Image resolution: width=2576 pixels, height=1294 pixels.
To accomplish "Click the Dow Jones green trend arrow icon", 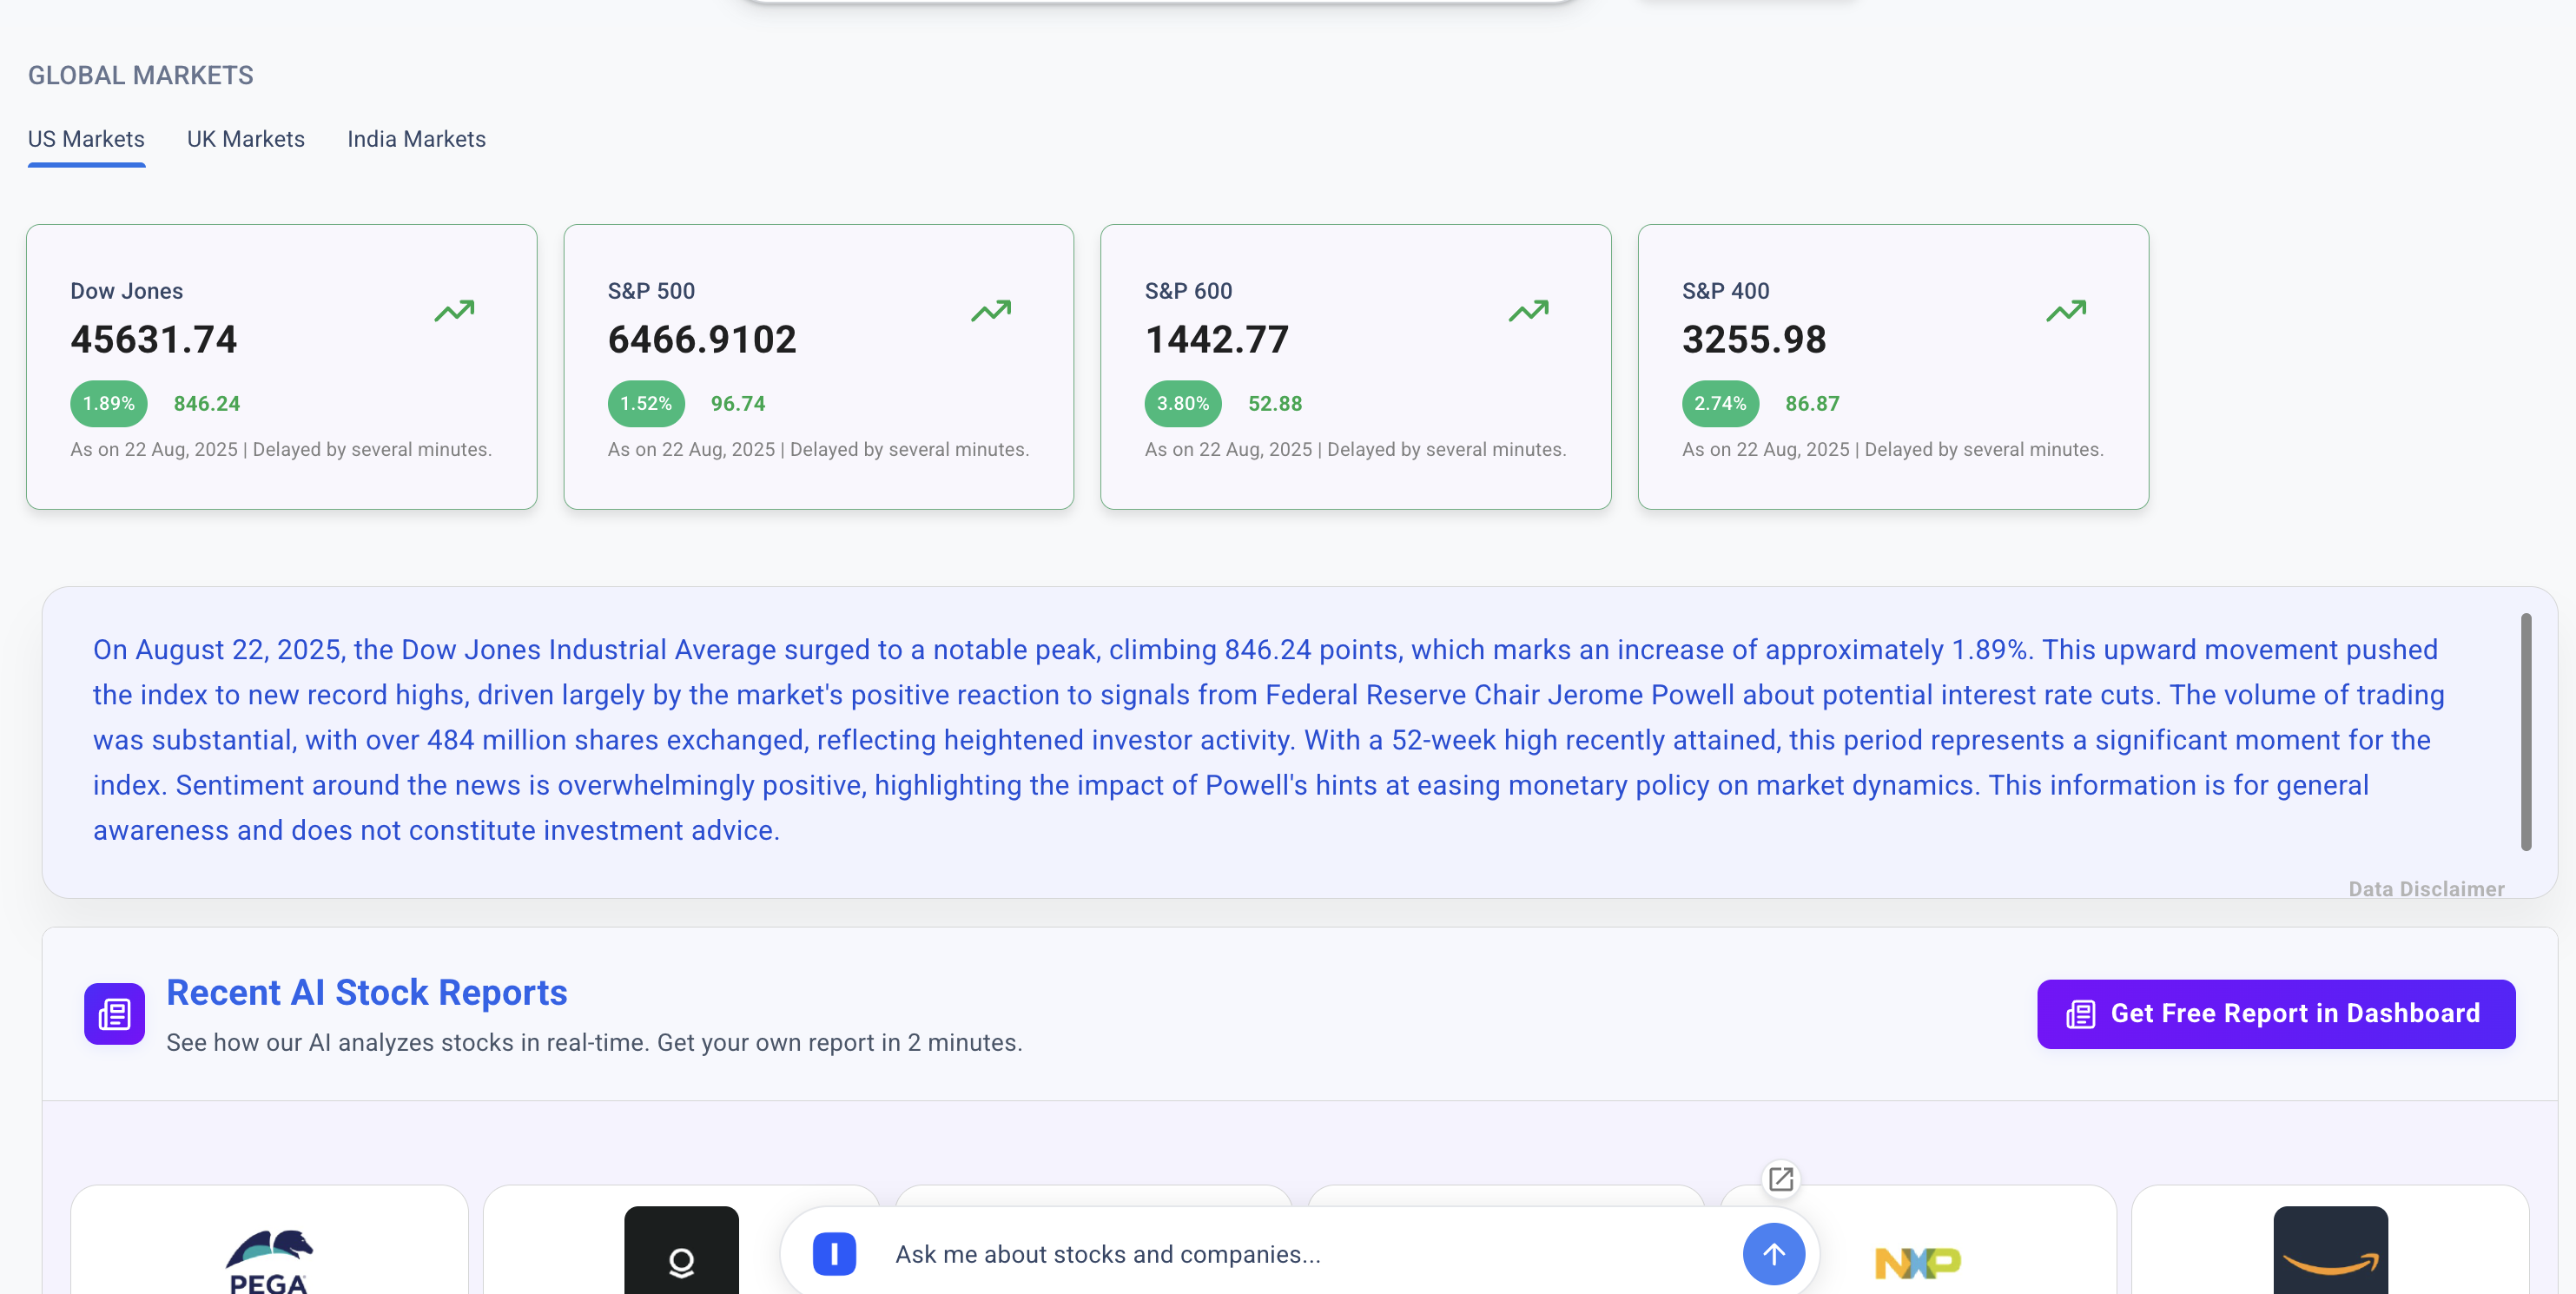I will tap(454, 311).
